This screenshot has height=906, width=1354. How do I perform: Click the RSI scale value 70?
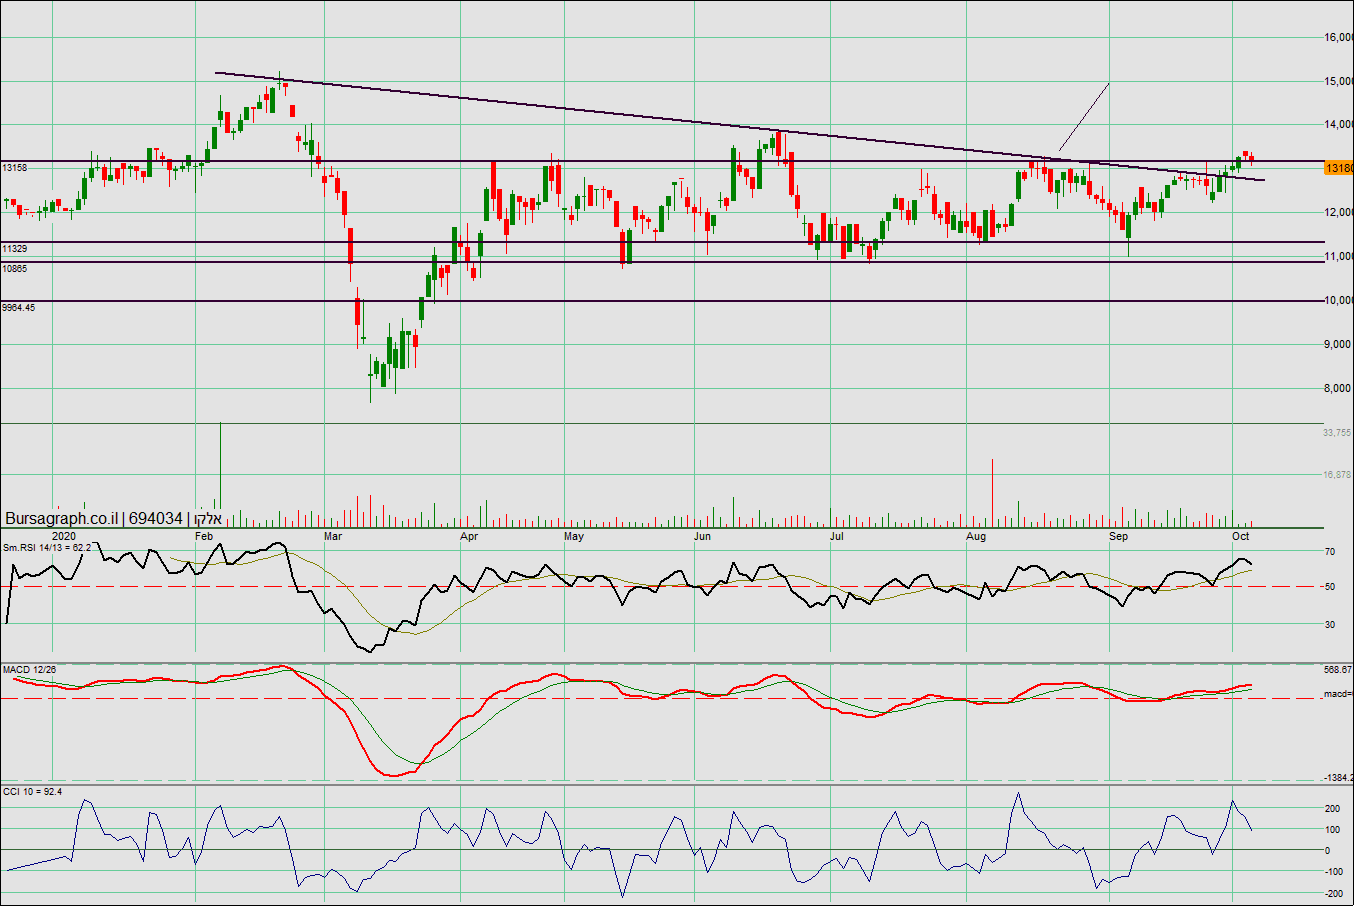tap(1330, 551)
